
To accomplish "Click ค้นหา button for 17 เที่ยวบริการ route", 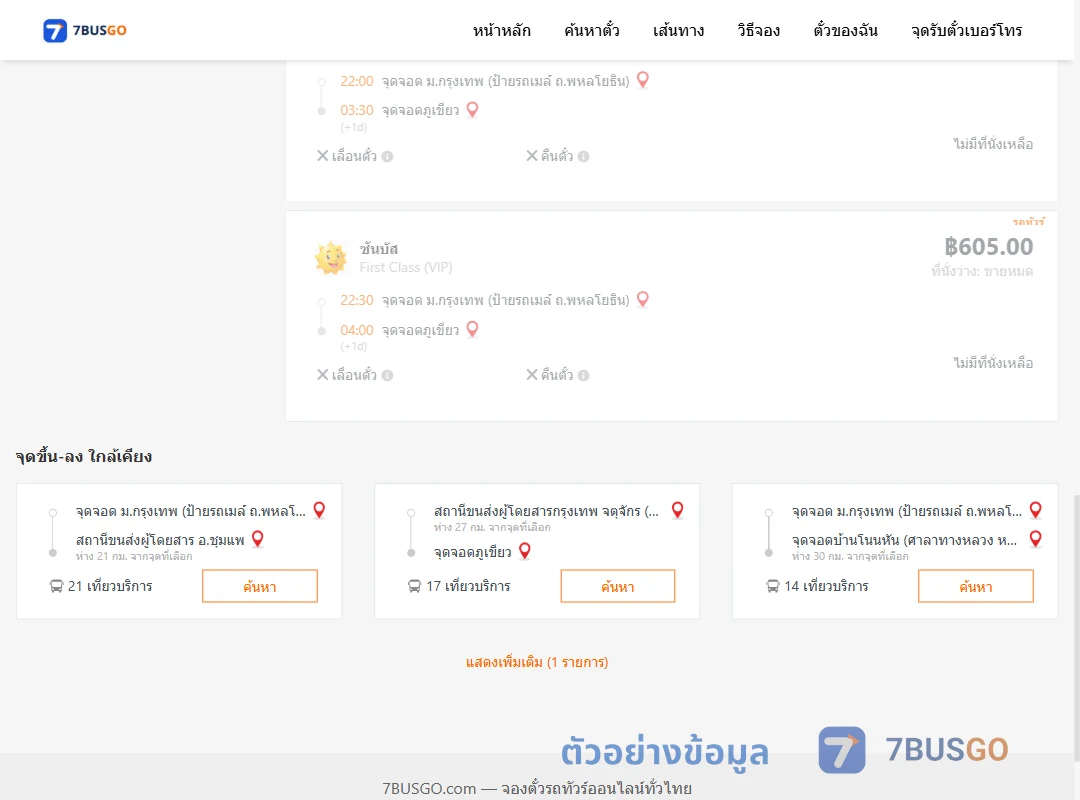I will point(618,586).
